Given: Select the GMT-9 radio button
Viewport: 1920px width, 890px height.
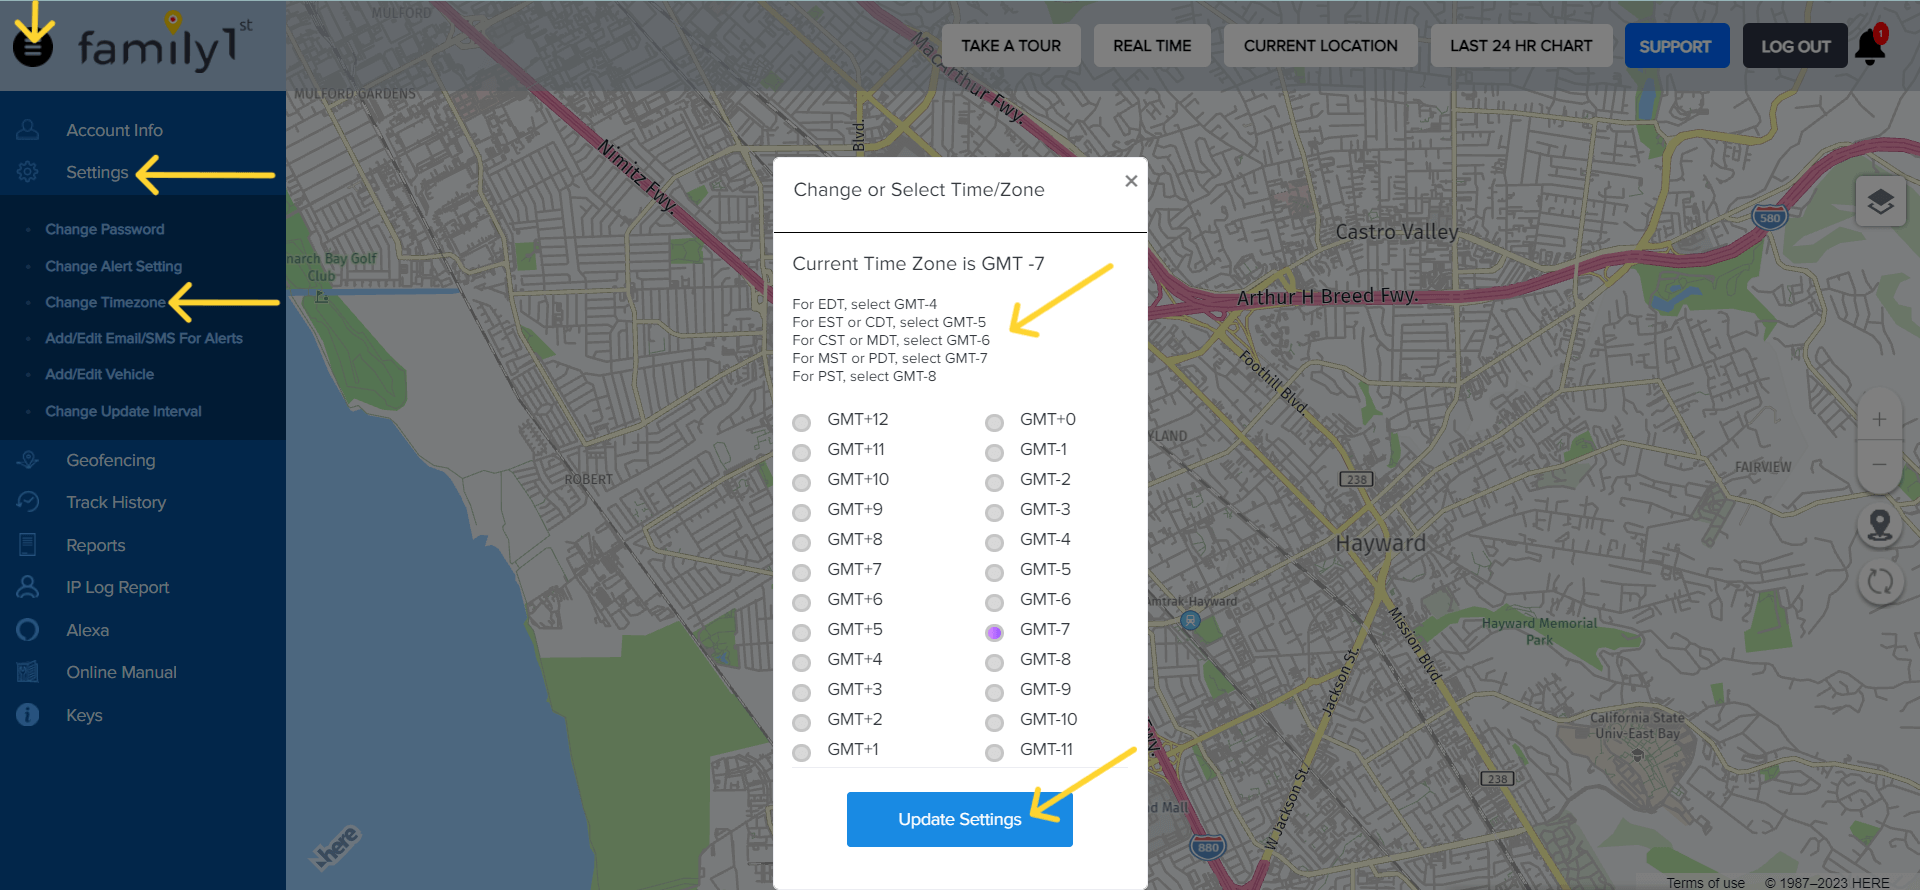Looking at the screenshot, I should (994, 692).
